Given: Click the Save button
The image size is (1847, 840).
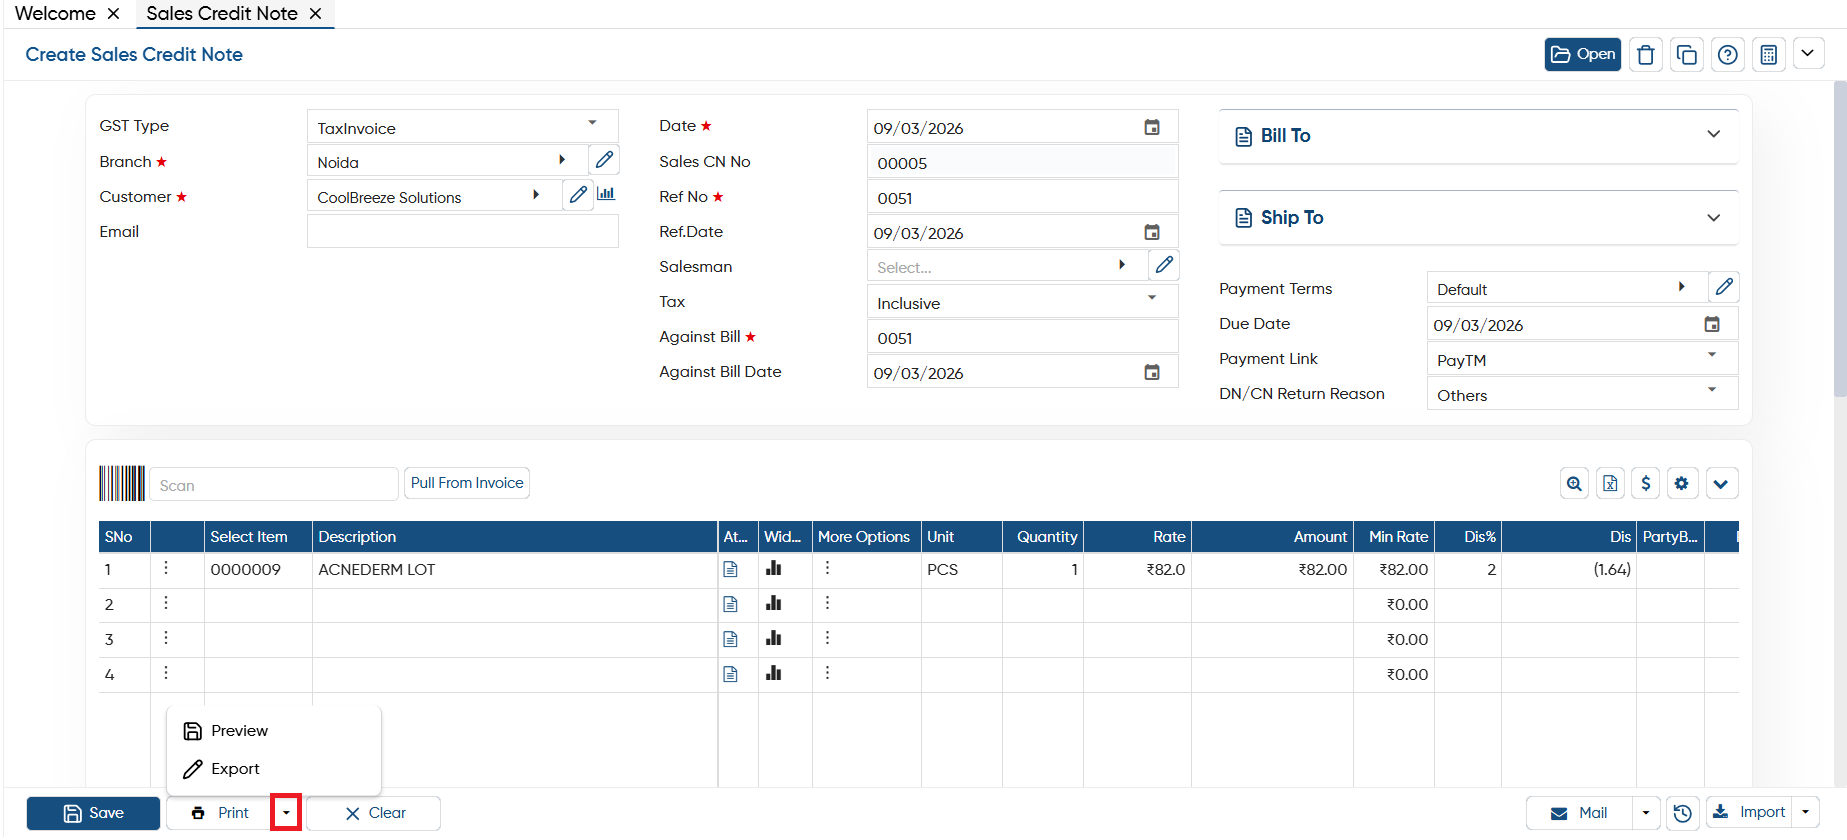Looking at the screenshot, I should click(x=93, y=813).
